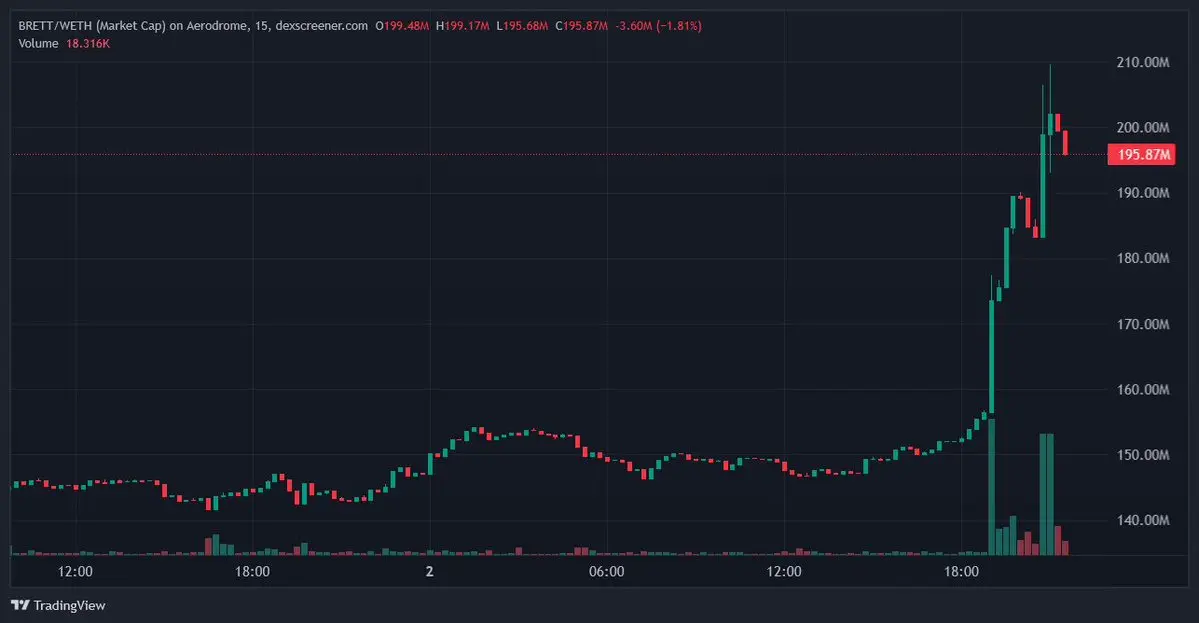Click the TradingView logo
The image size is (1199, 623).
tap(20, 605)
